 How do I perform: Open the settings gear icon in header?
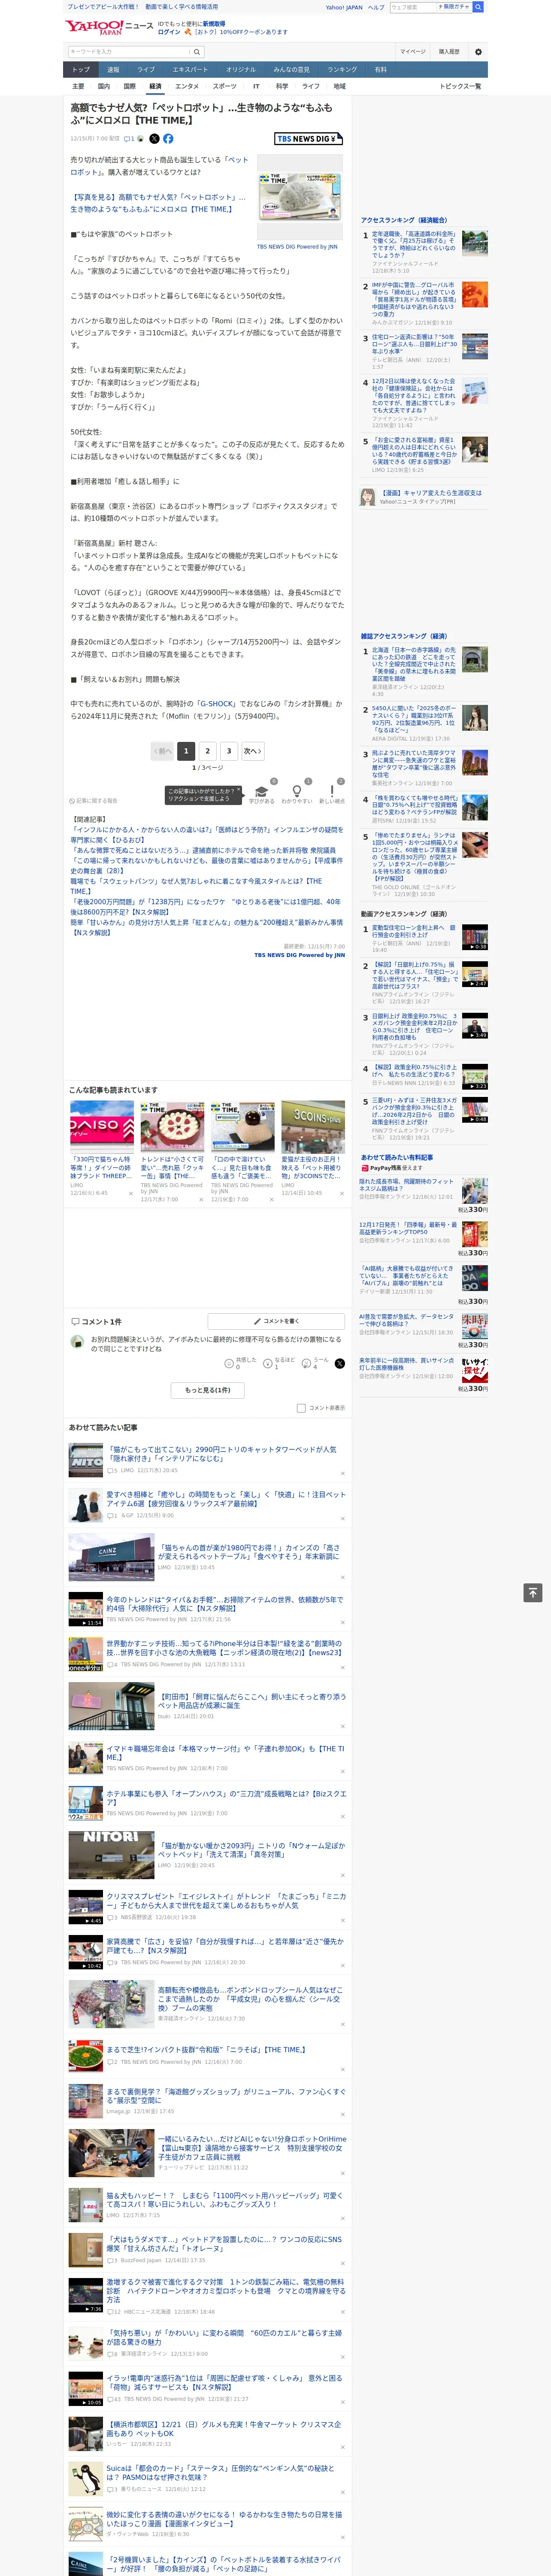pyautogui.click(x=478, y=51)
